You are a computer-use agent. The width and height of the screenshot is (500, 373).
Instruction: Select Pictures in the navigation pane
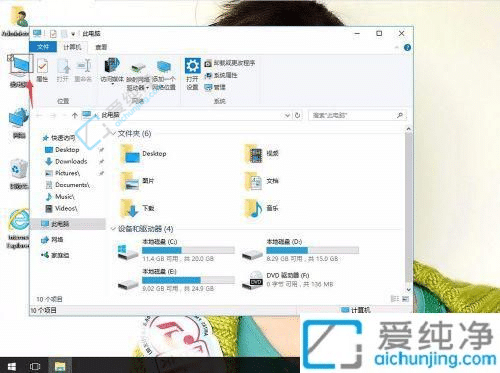tap(63, 173)
